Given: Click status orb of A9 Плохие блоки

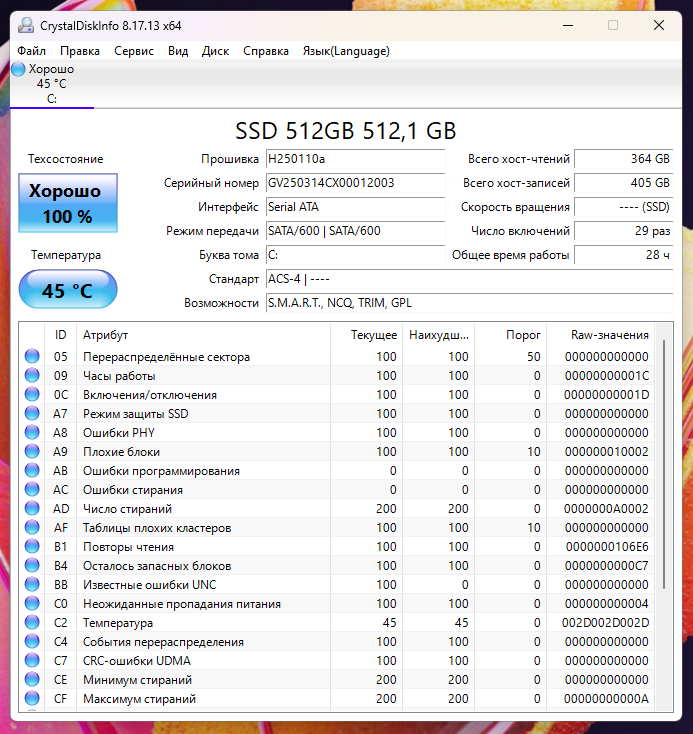Looking at the screenshot, I should [32, 451].
